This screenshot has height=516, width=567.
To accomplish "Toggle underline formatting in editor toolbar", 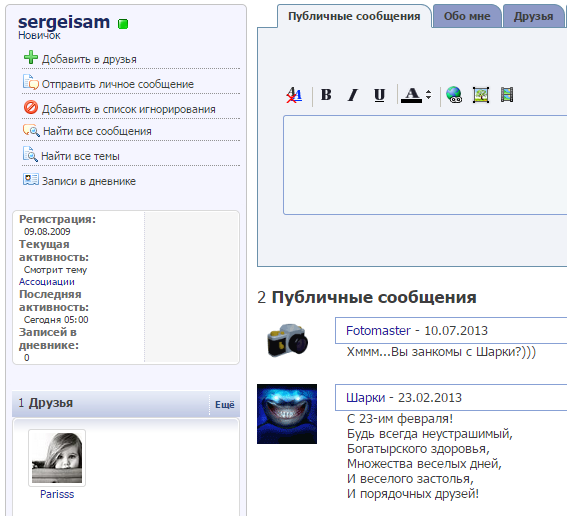I will tap(379, 95).
